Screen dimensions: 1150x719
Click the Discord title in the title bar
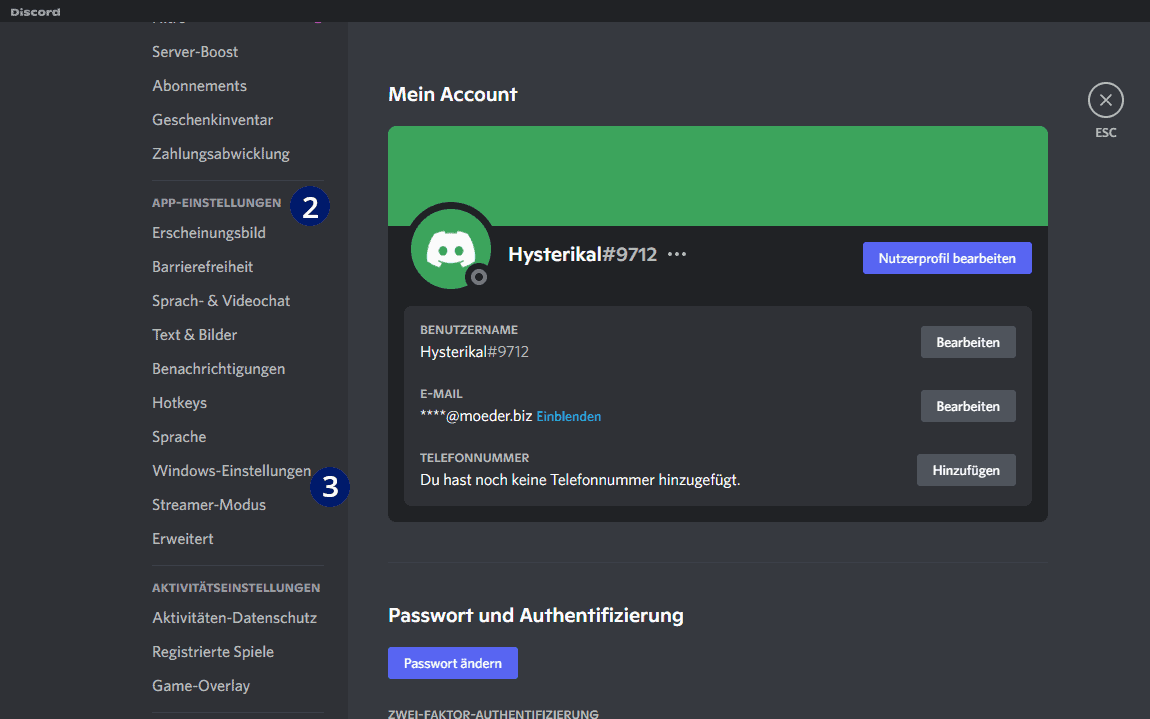pyautogui.click(x=35, y=12)
